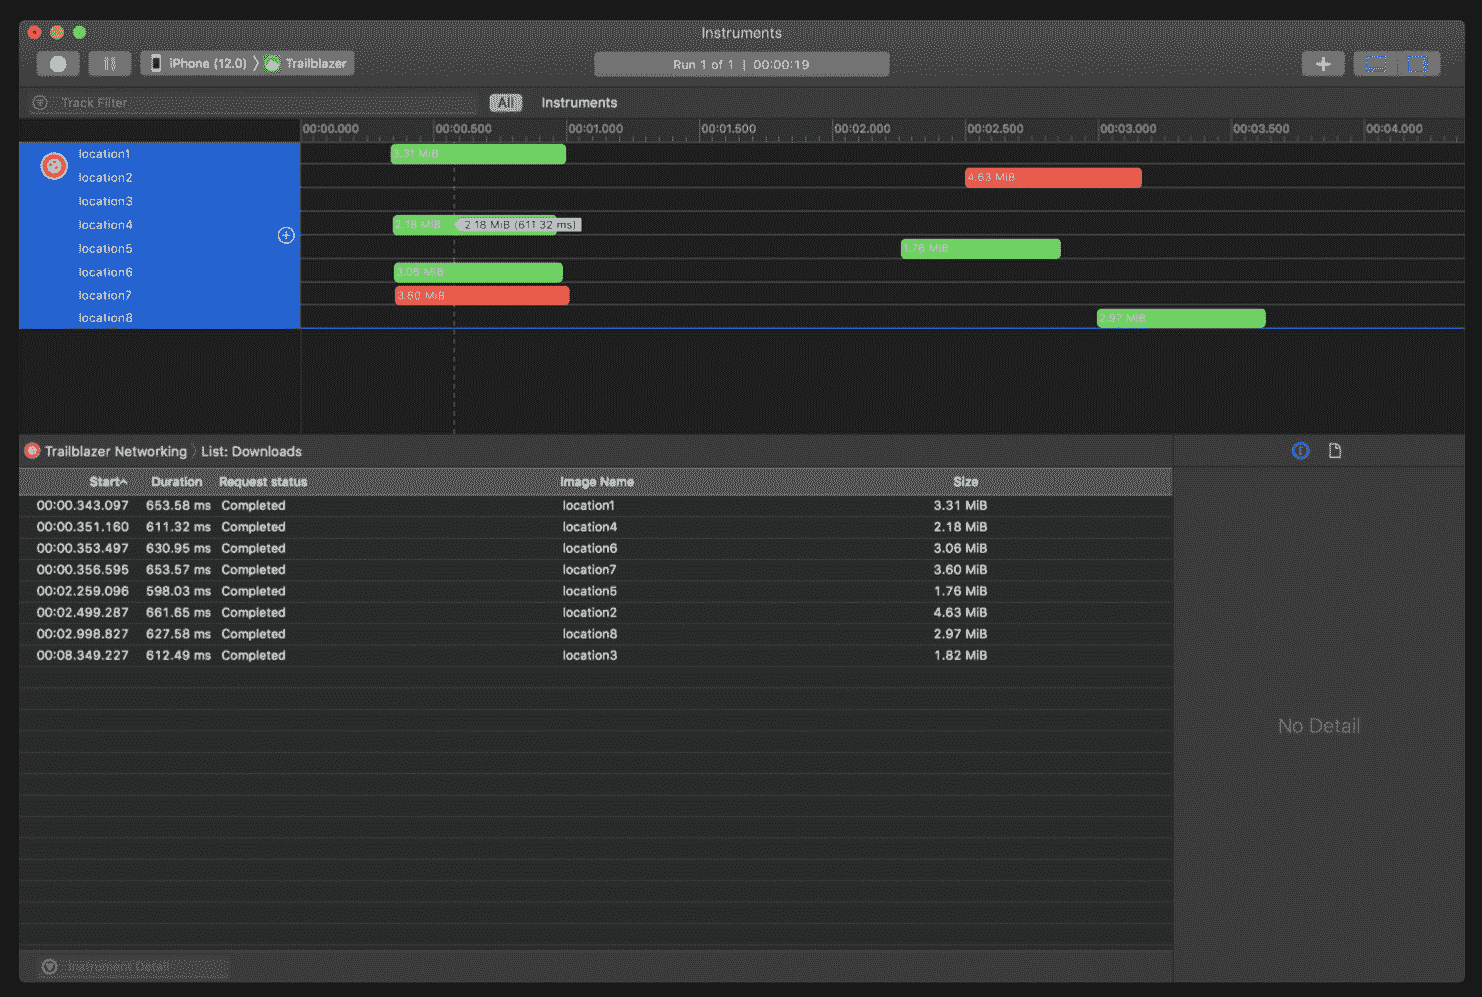Show the document inspector icon
Viewport: 1482px width, 997px height.
pos(1335,451)
